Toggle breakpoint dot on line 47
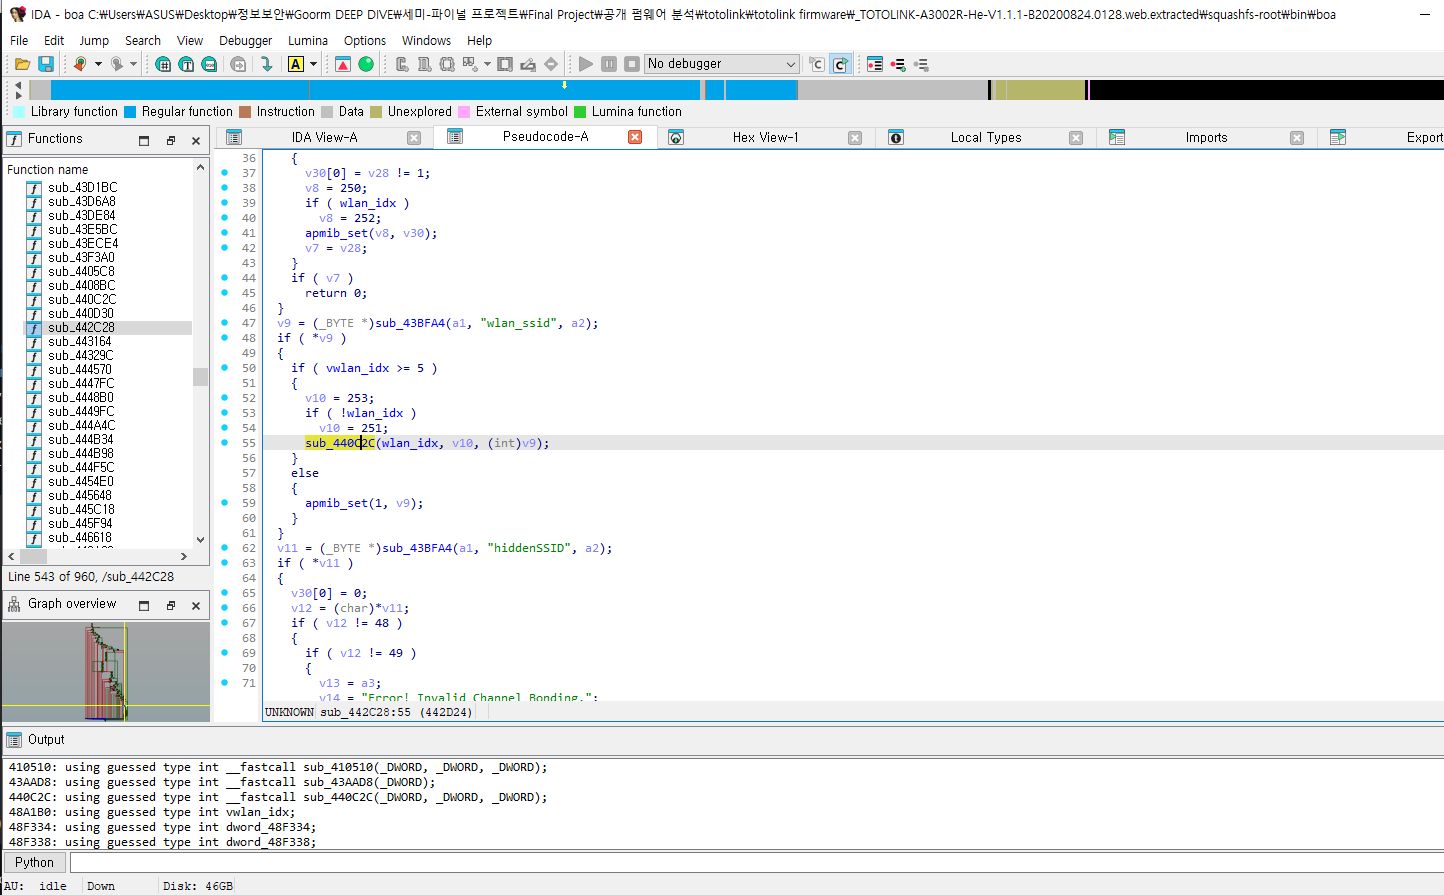 click(x=224, y=323)
